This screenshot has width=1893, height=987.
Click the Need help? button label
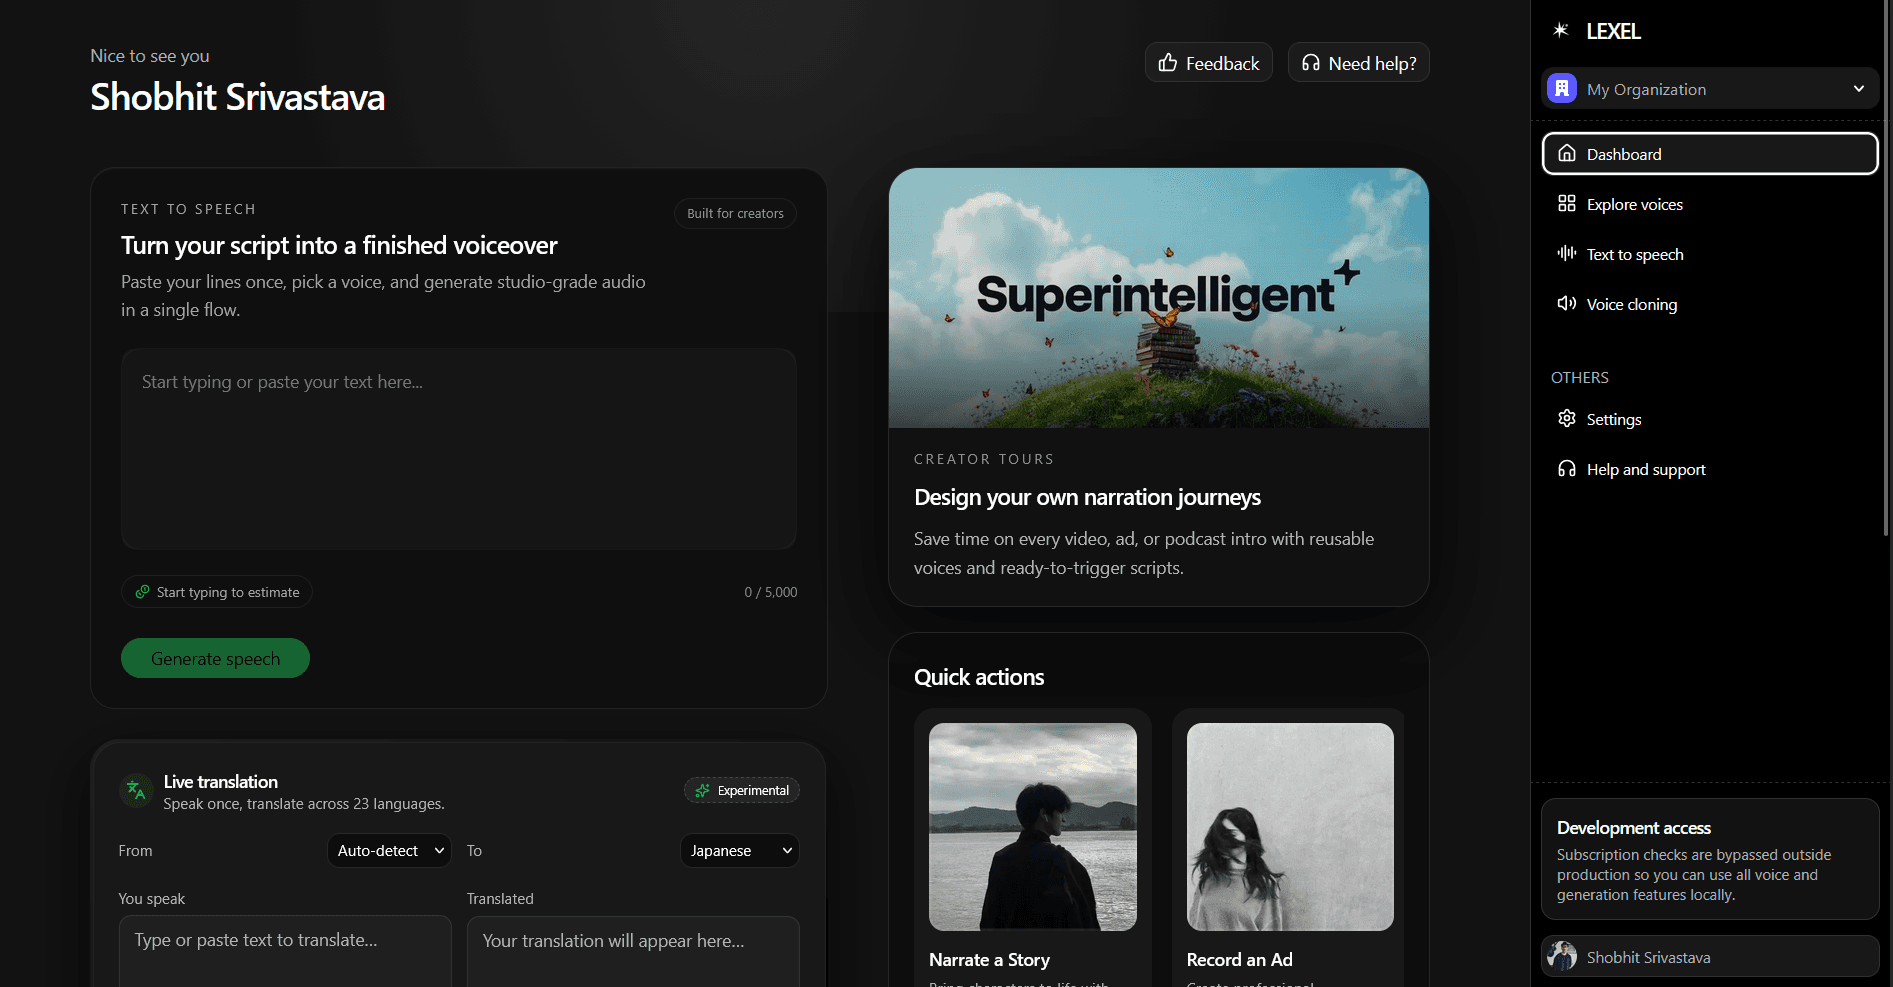[x=1372, y=63]
